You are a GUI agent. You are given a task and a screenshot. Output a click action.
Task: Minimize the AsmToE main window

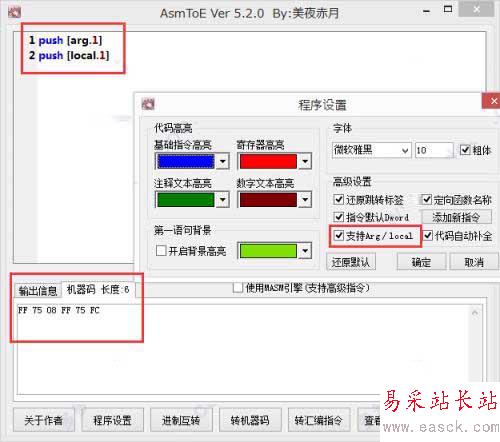426,11
